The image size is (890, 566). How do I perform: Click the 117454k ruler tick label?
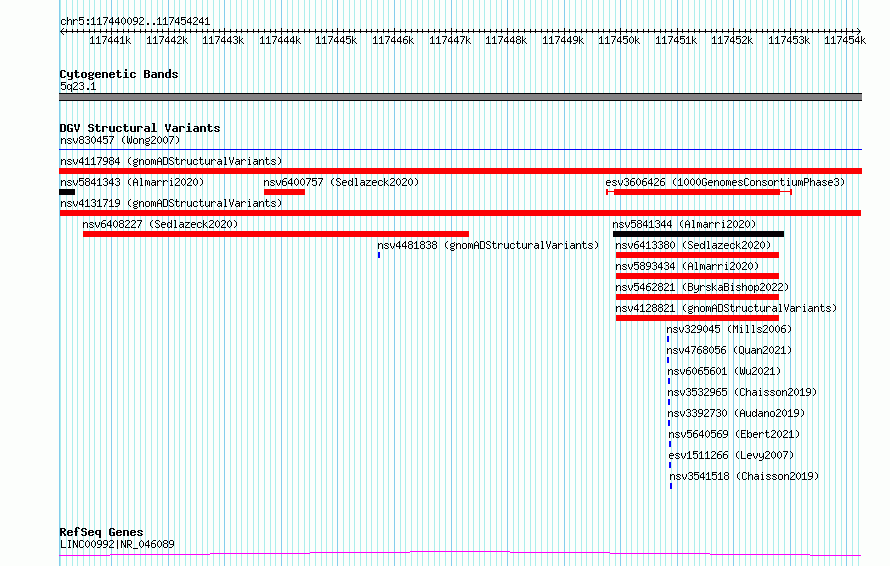pyautogui.click(x=845, y=40)
